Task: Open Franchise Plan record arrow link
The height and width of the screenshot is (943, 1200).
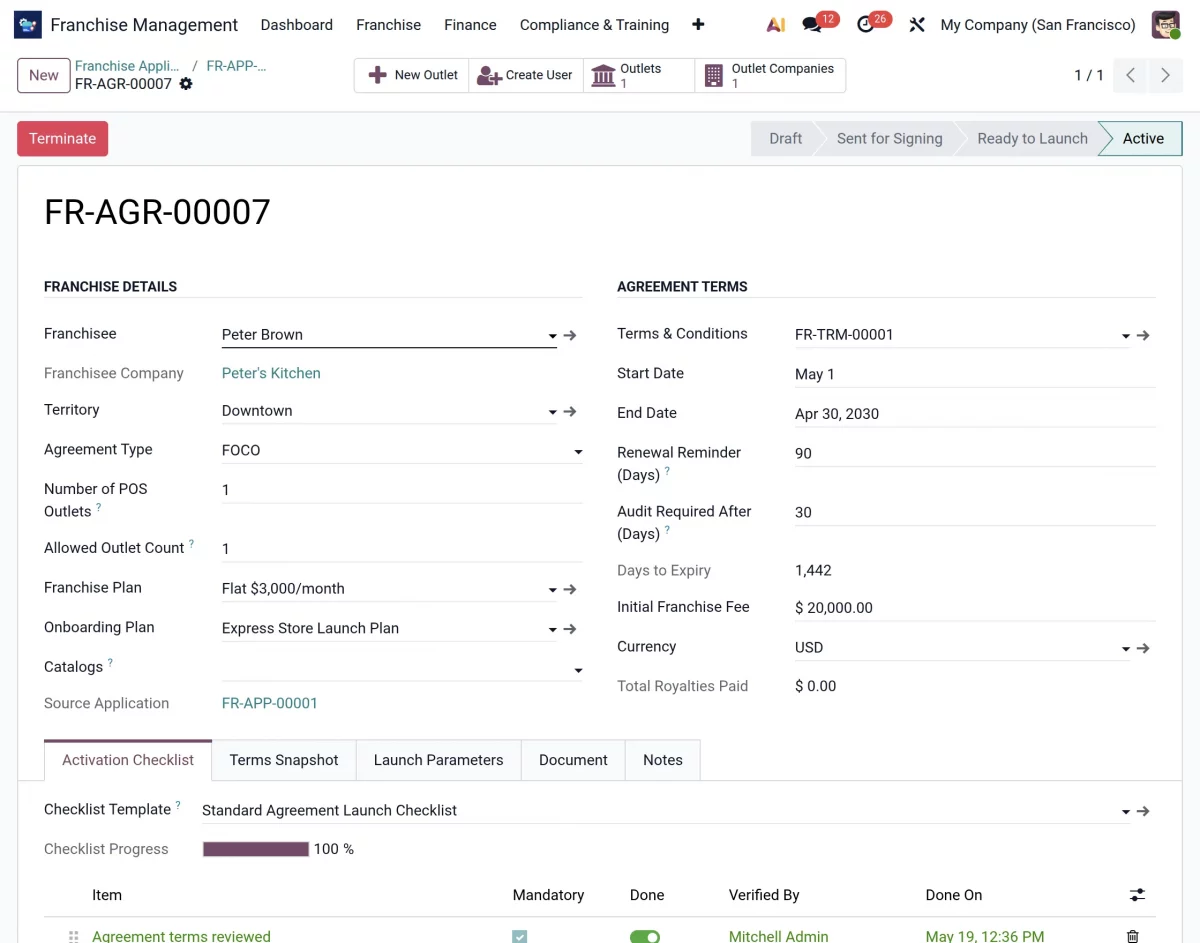Action: click(570, 589)
